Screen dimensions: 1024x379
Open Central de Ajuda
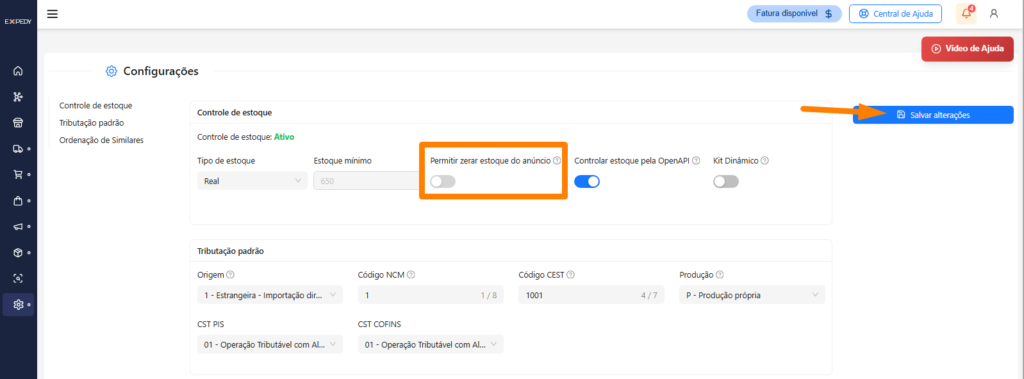click(895, 13)
